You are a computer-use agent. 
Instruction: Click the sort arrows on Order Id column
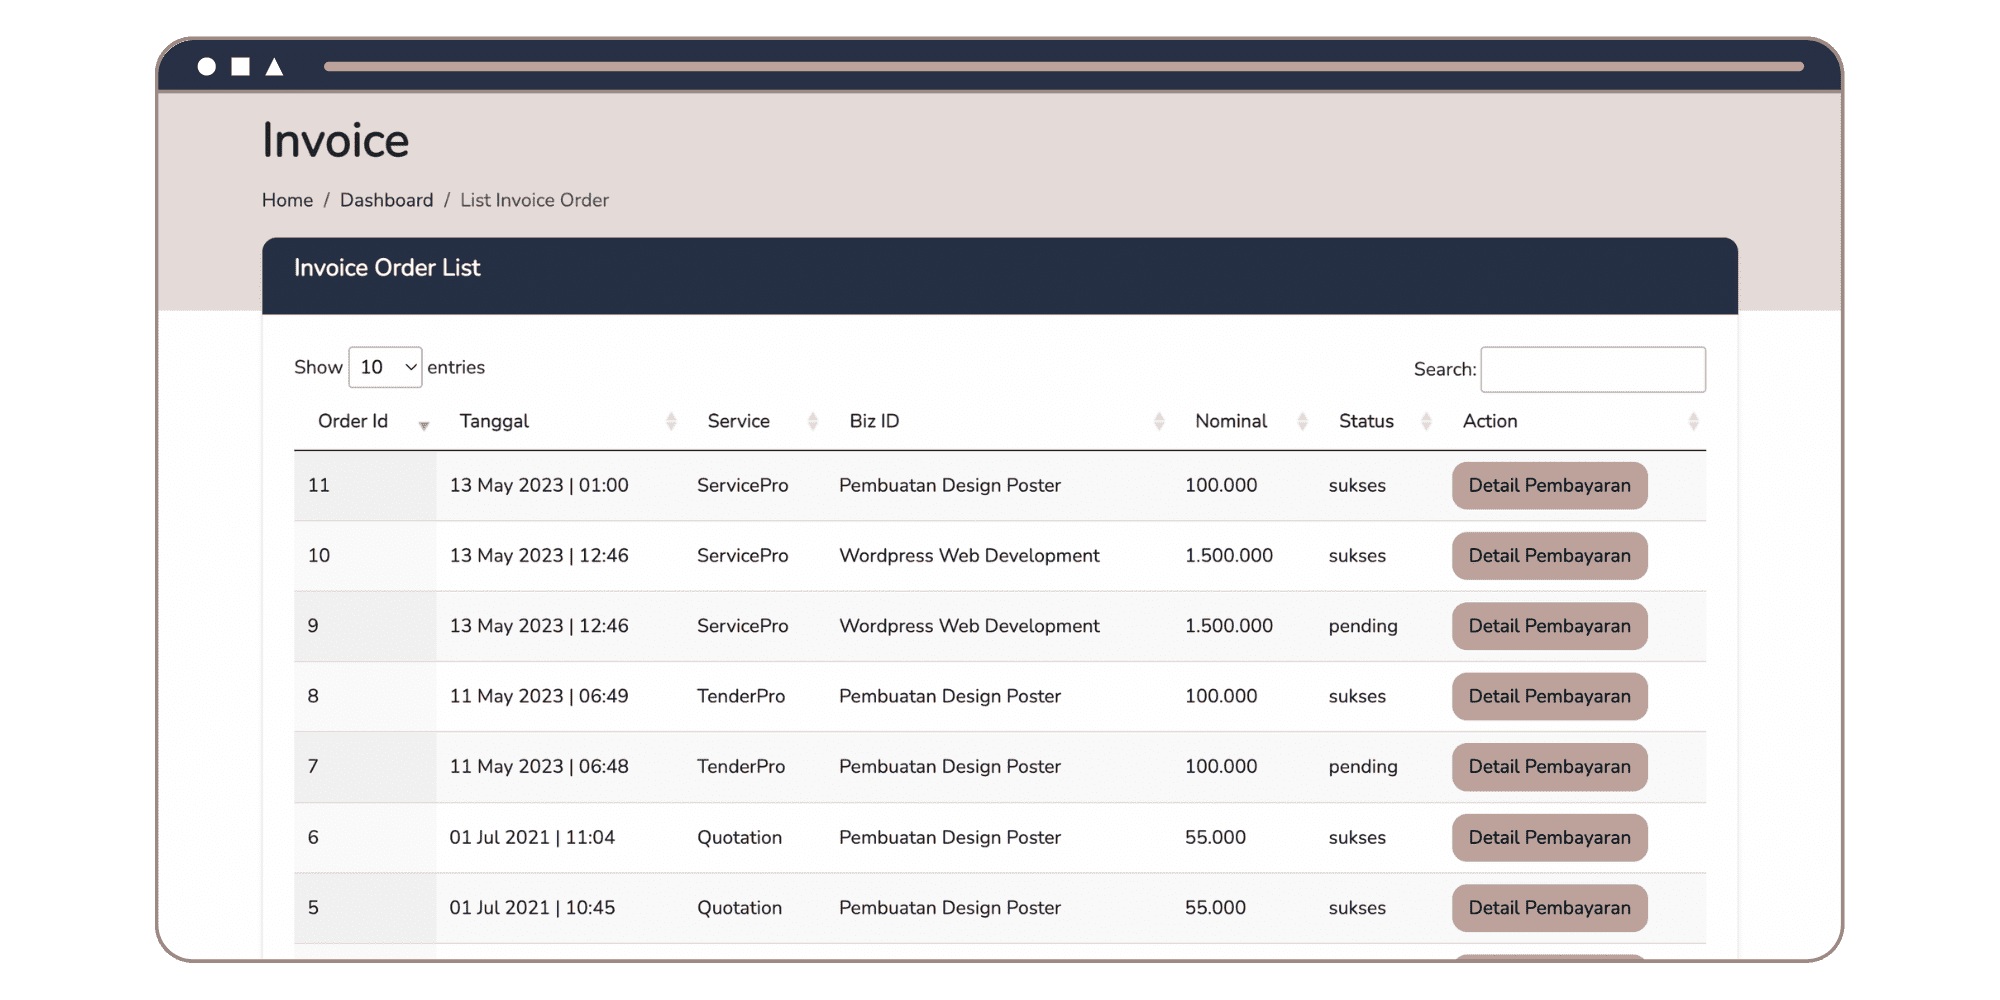tap(424, 423)
